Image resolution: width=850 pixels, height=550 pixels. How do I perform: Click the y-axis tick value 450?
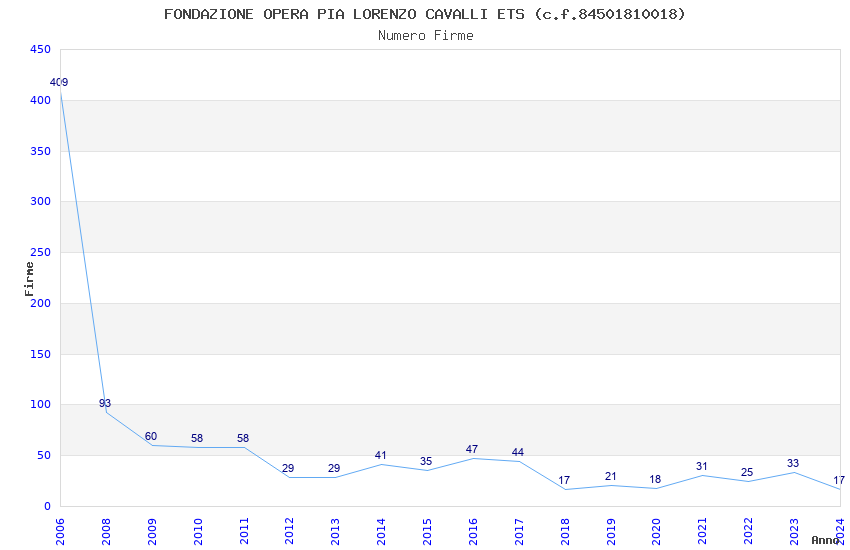point(41,49)
